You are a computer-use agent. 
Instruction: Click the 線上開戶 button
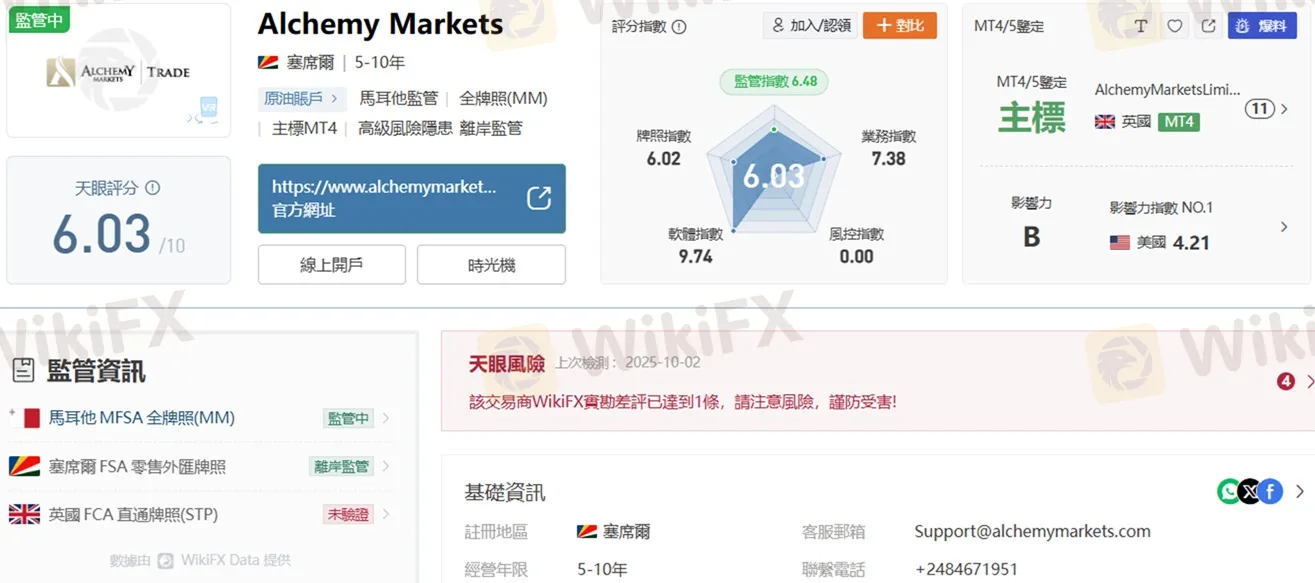332,265
